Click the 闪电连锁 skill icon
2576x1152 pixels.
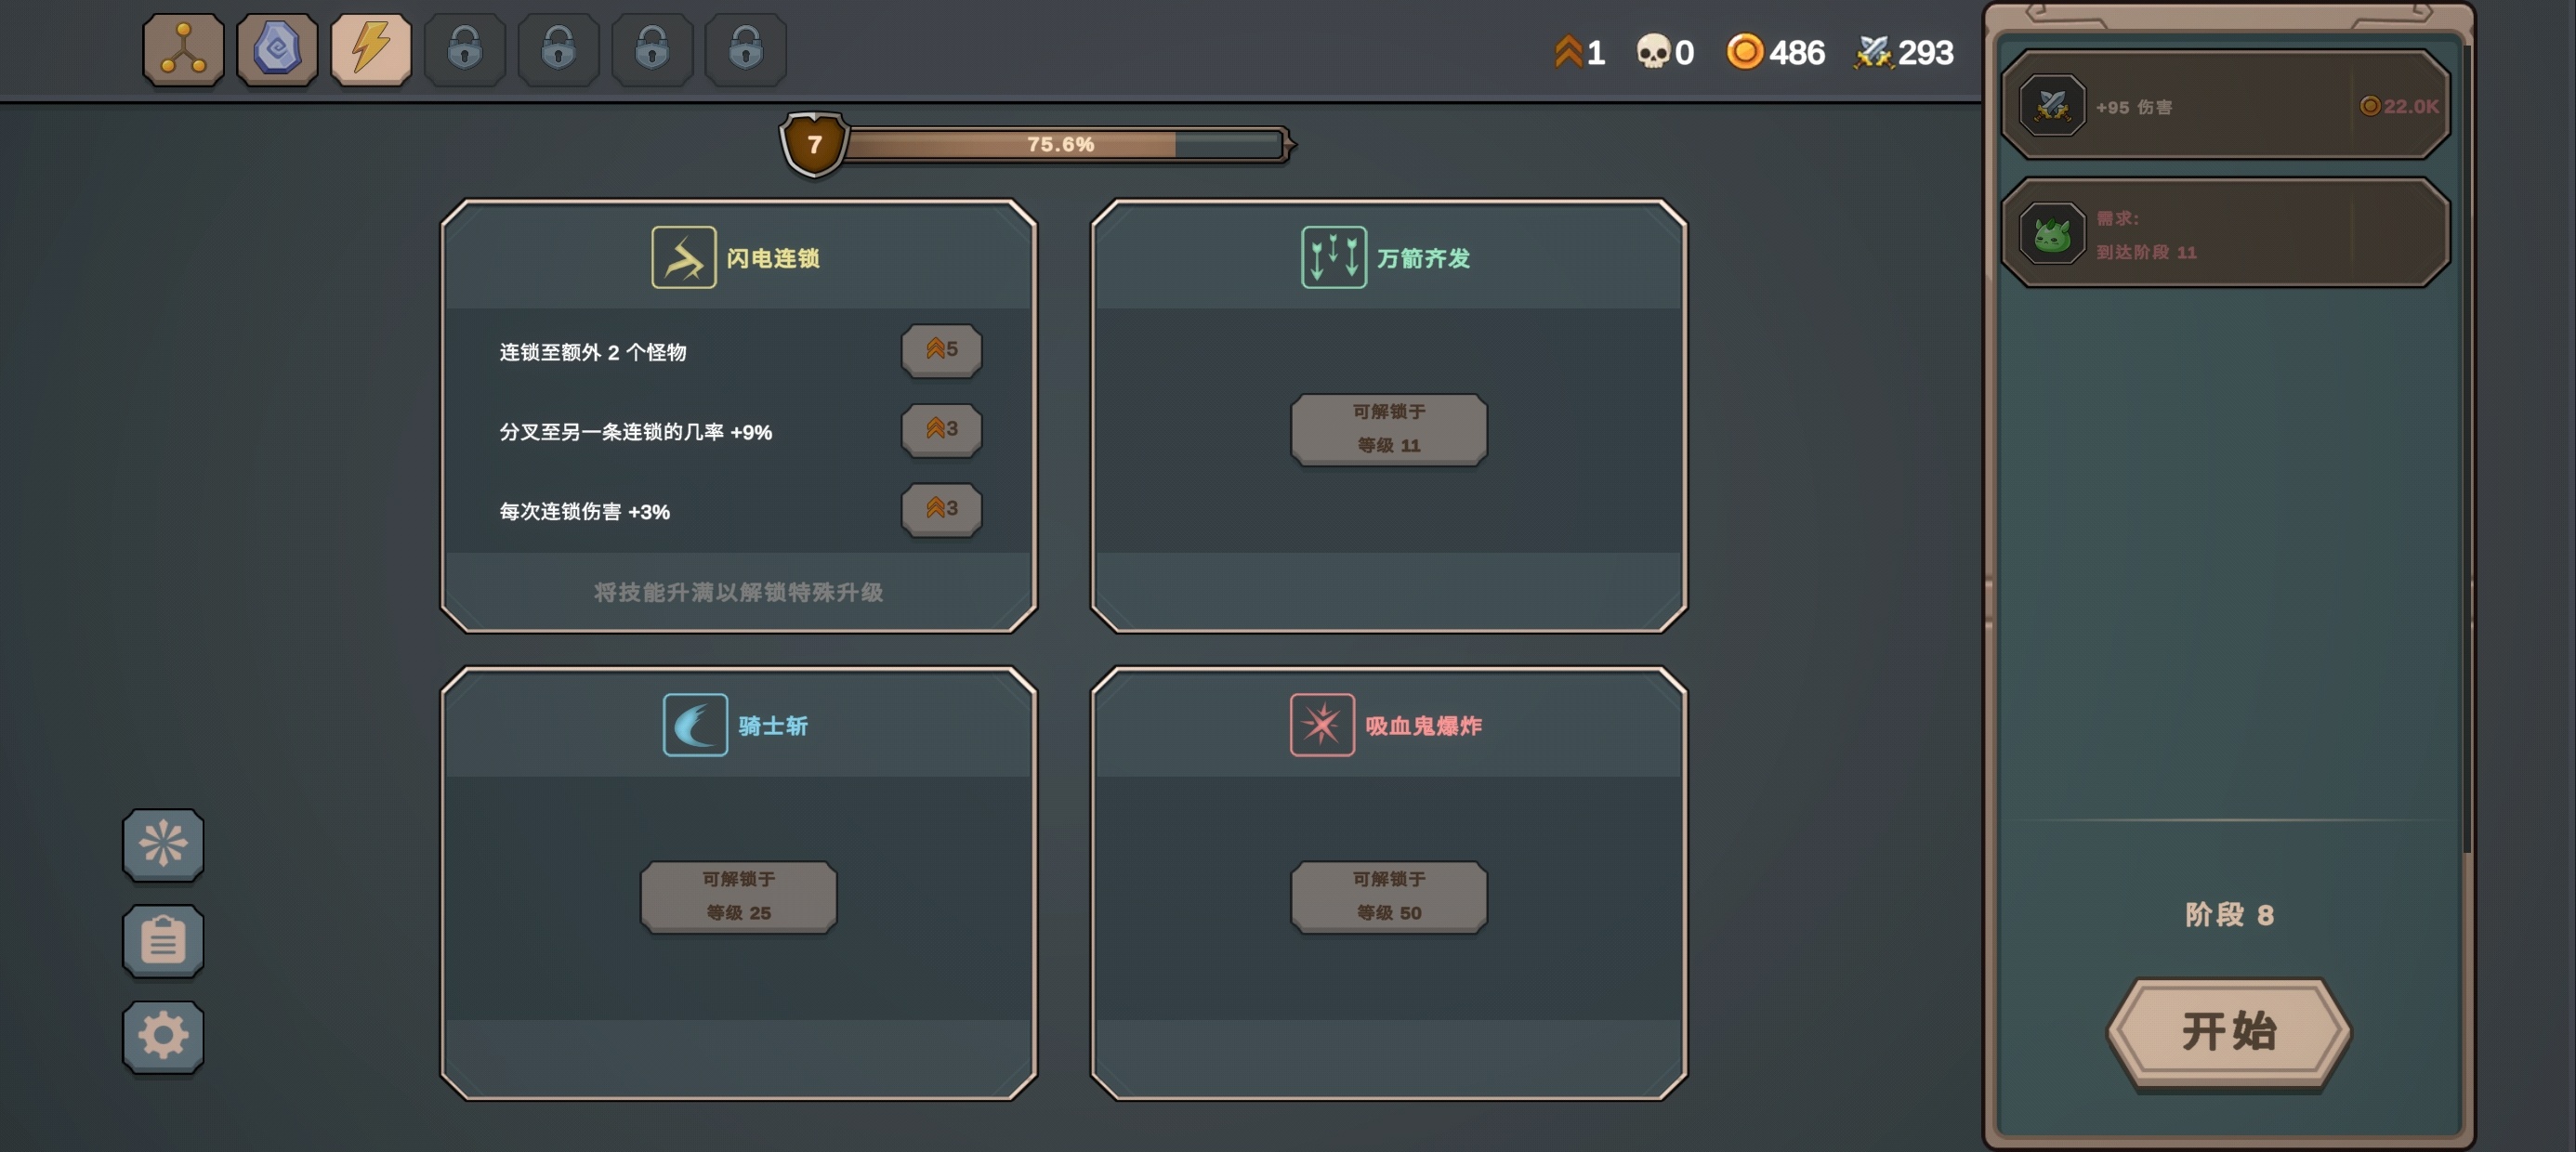[x=684, y=258]
